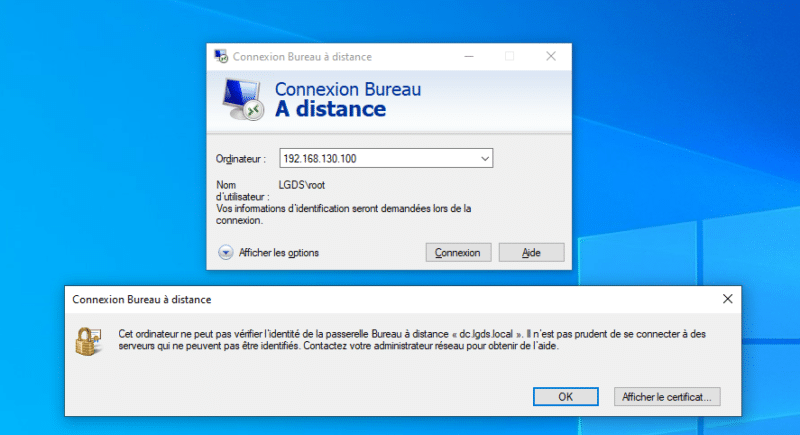The image size is (800, 435).
Task: Open the Aide help button
Action: (531, 252)
